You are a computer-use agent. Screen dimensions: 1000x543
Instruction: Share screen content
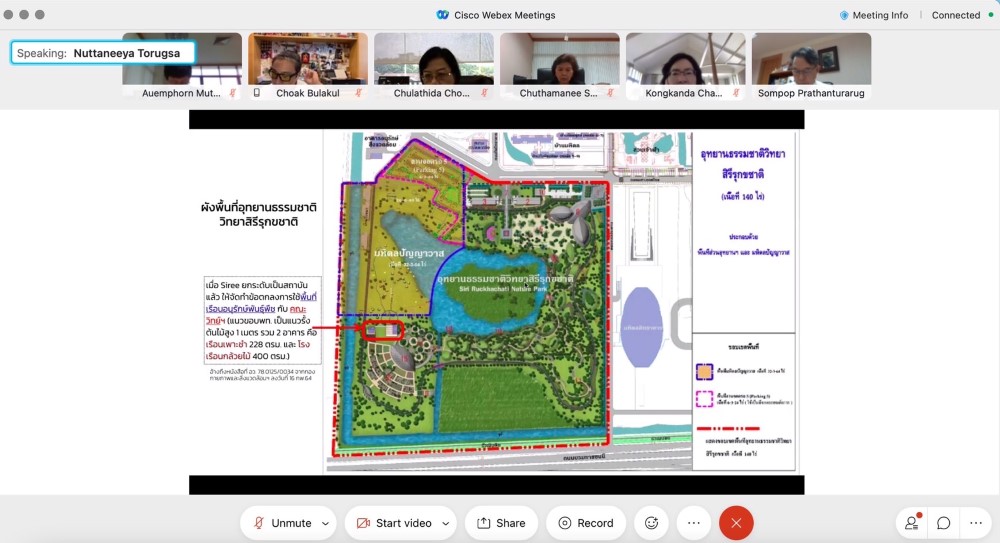coord(501,523)
